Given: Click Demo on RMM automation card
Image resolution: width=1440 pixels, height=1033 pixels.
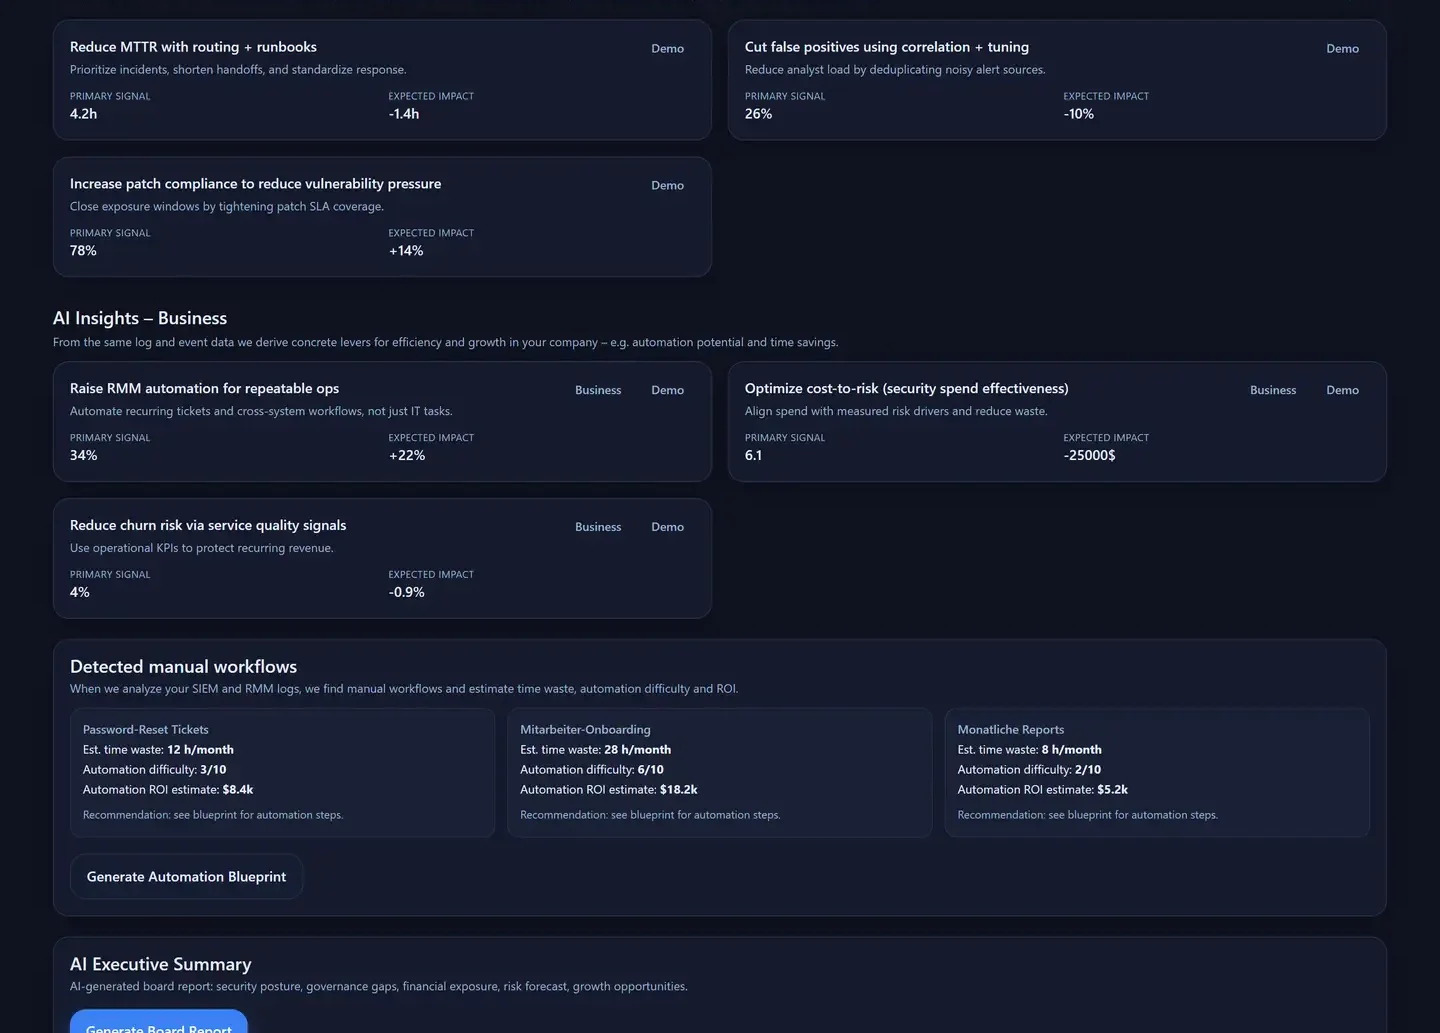Looking at the screenshot, I should (667, 390).
